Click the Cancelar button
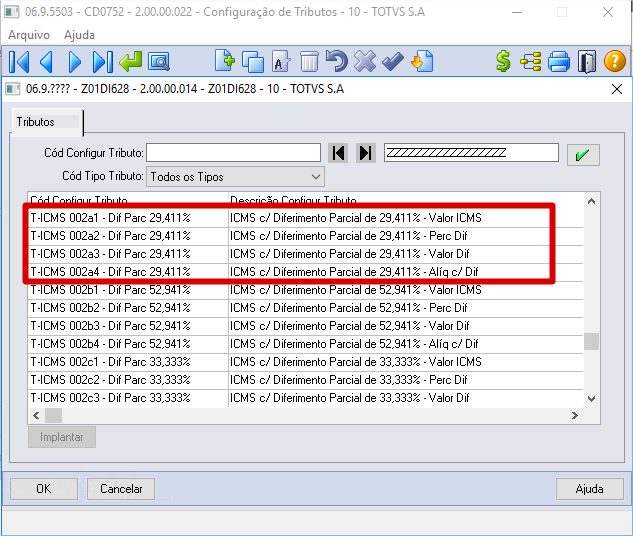633x536 pixels. point(121,489)
